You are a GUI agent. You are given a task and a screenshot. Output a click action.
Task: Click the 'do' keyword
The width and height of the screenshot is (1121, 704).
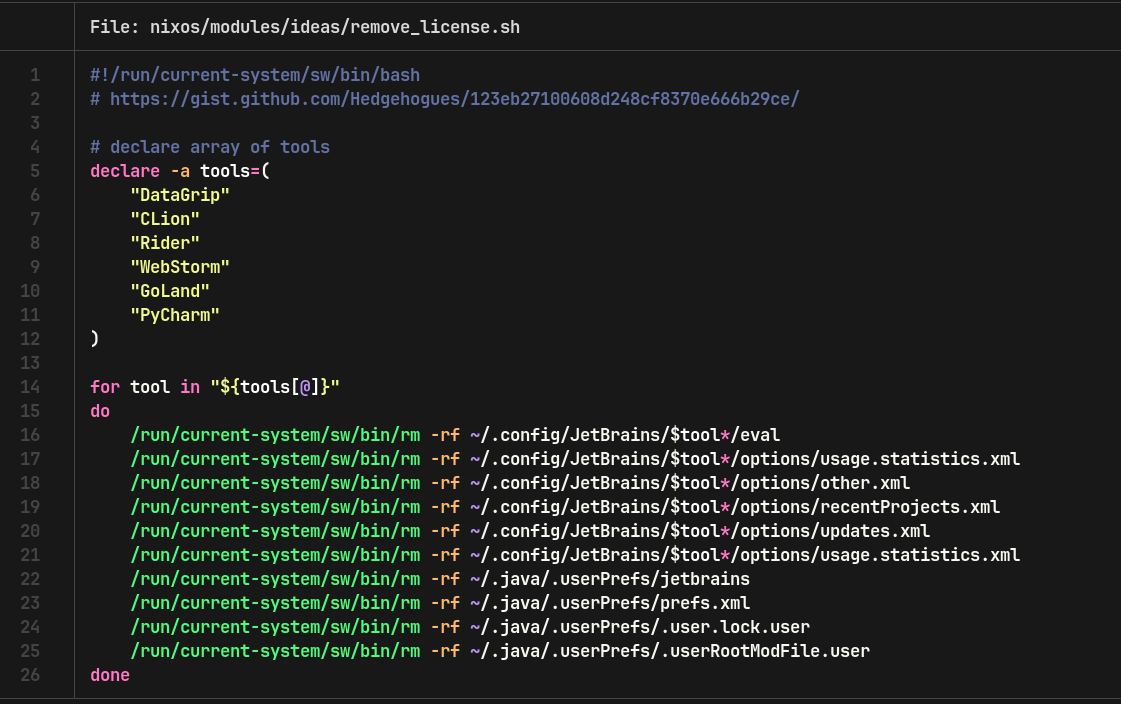tap(100, 411)
